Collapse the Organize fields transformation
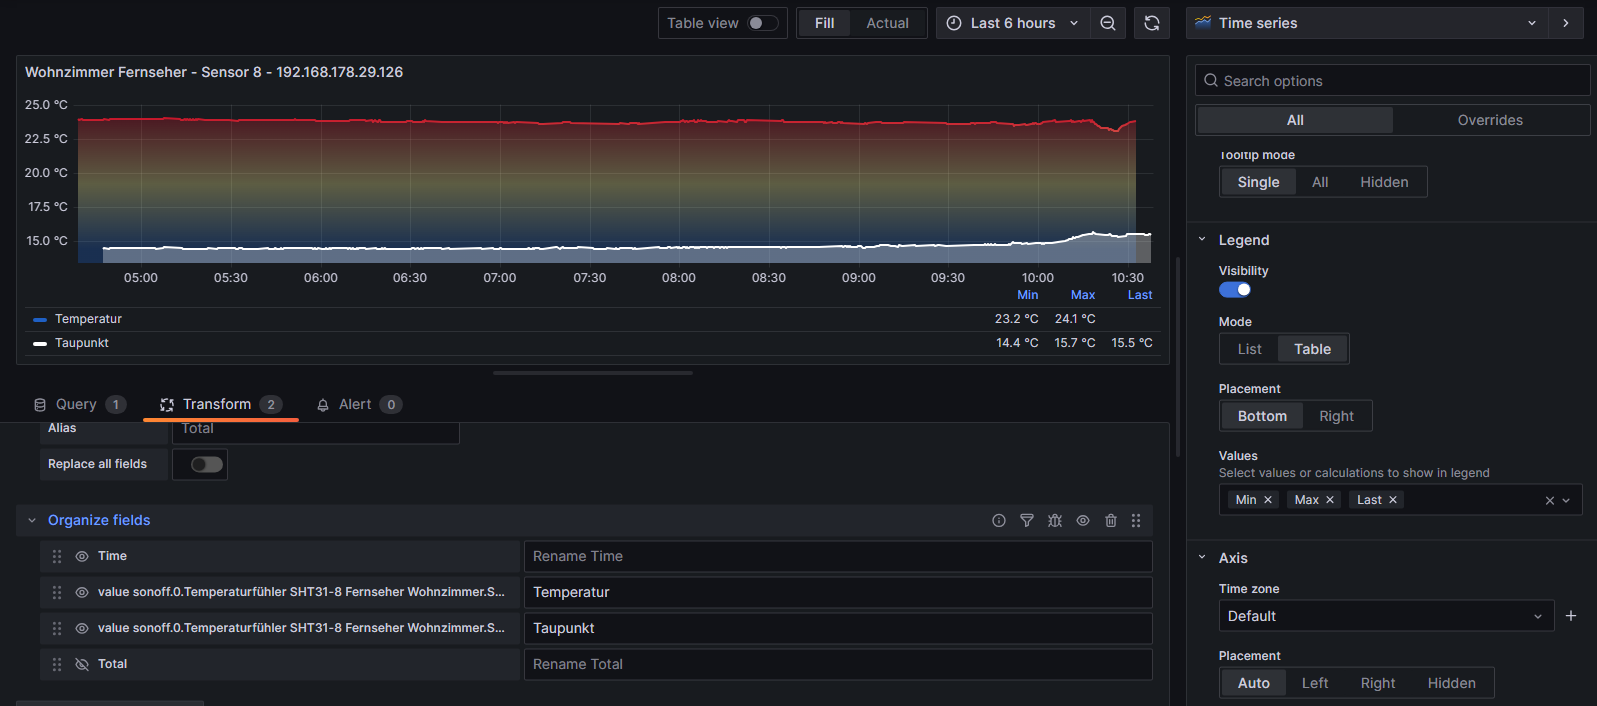The width and height of the screenshot is (1597, 706). (x=32, y=520)
